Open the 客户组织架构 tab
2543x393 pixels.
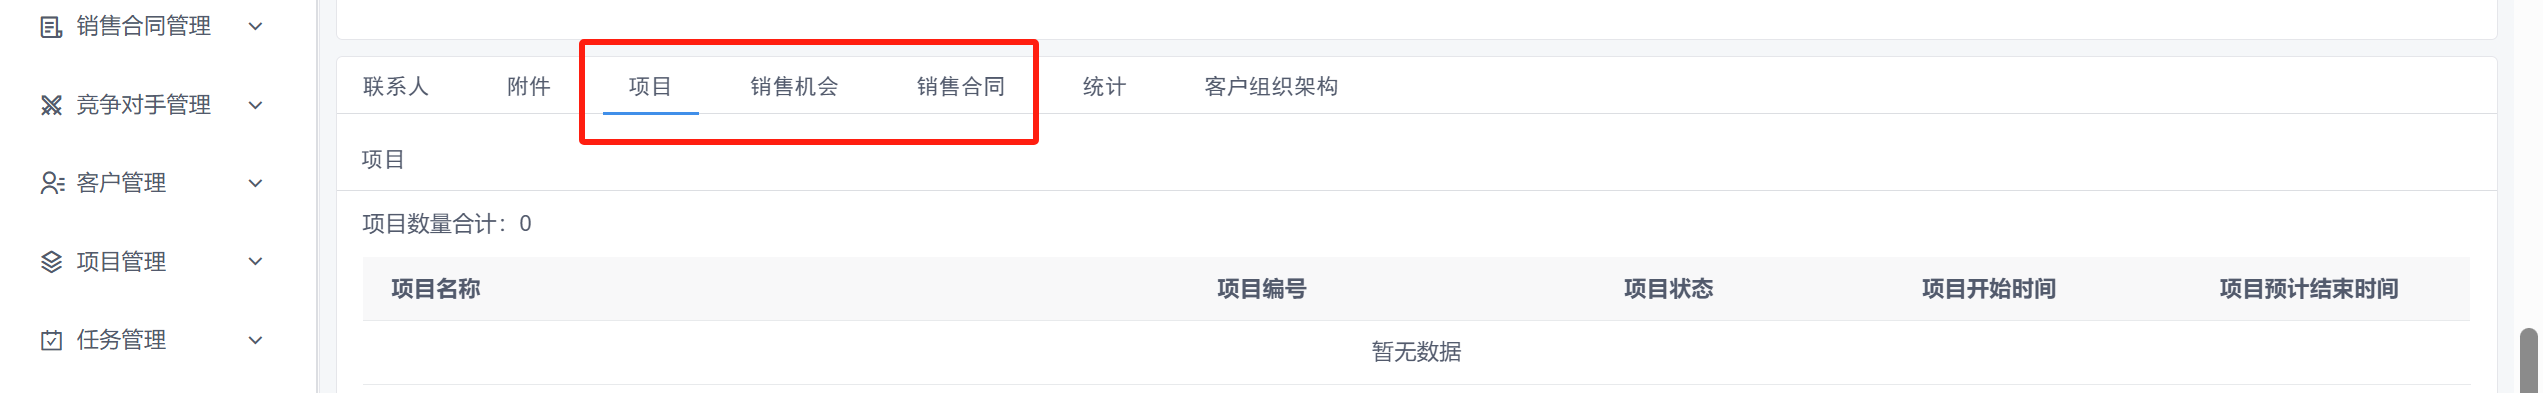point(1272,87)
